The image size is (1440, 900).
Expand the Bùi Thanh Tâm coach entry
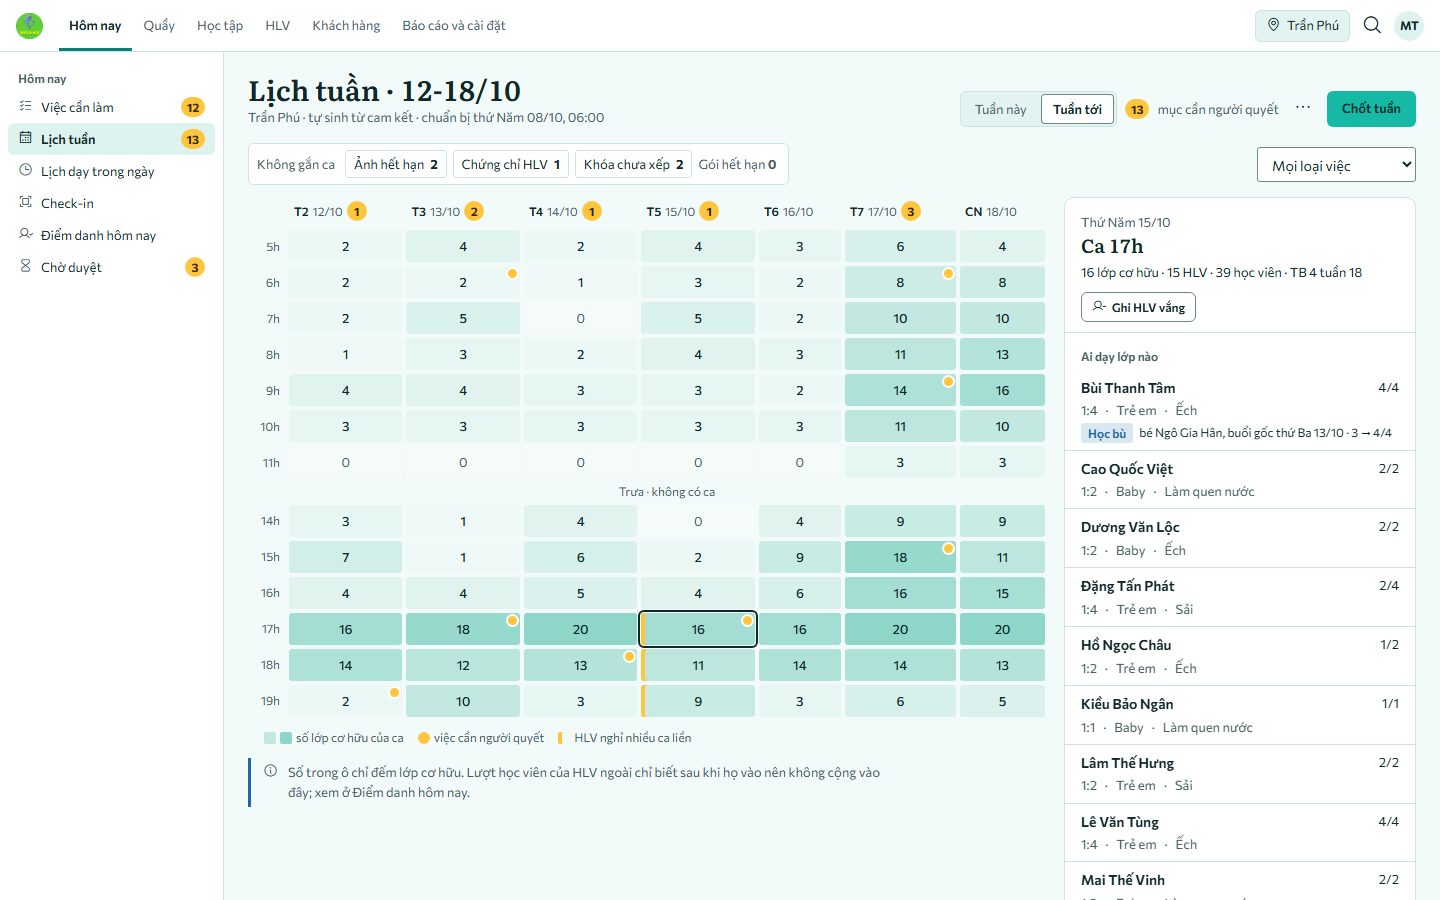pos(1240,410)
